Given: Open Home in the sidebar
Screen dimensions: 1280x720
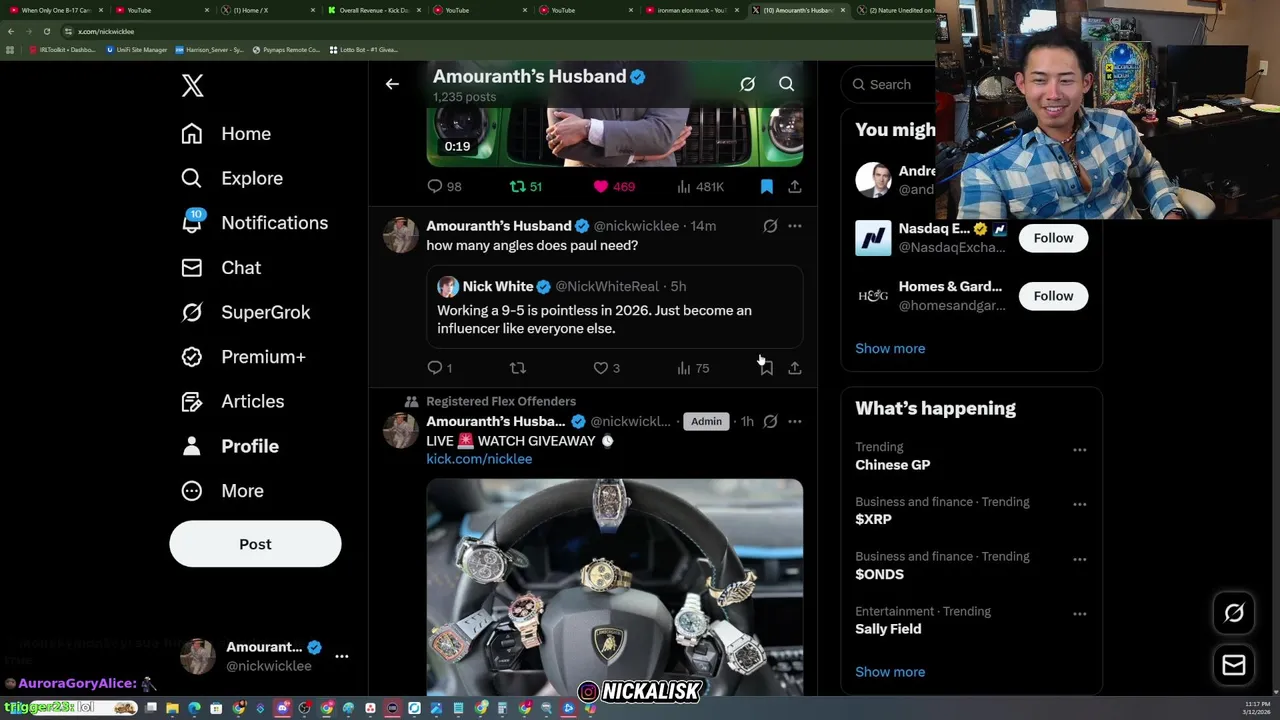Looking at the screenshot, I should tap(226, 133).
